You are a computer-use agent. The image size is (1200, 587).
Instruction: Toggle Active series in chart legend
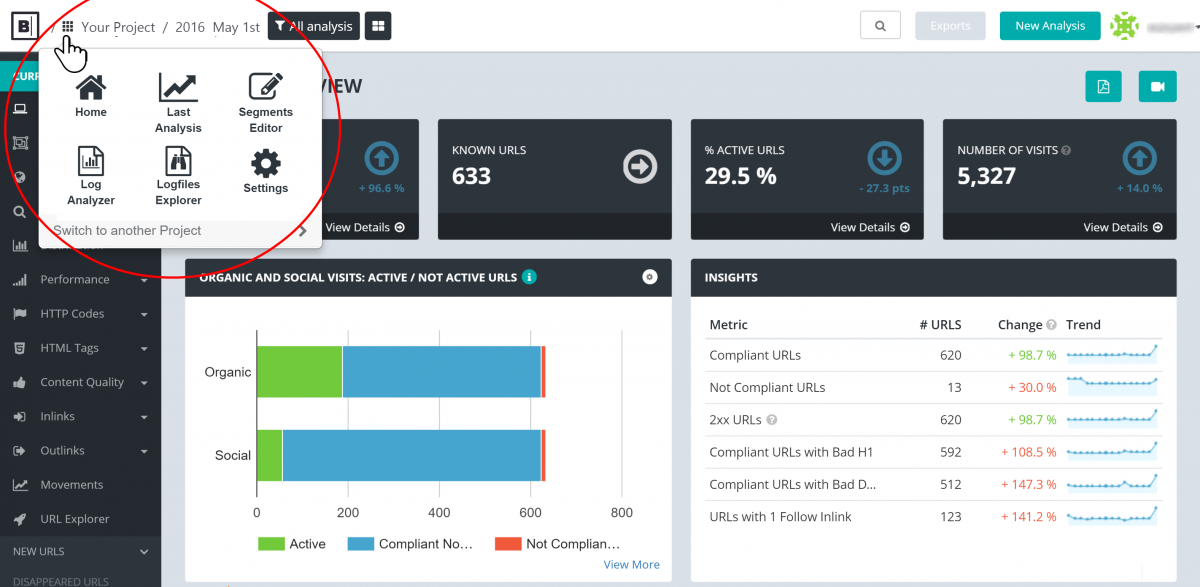[x=292, y=544]
